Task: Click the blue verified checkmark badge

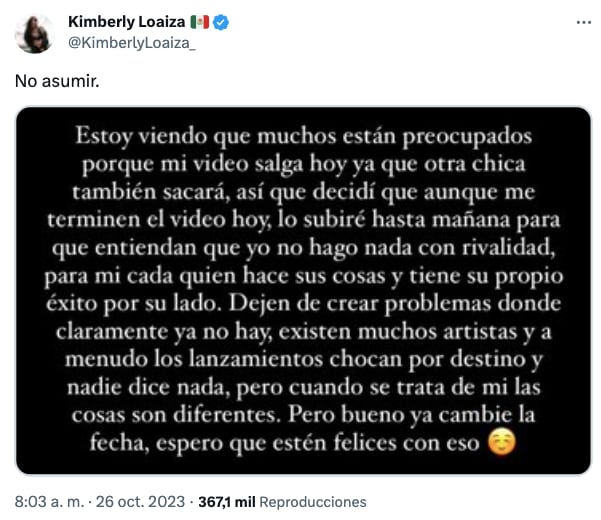Action: (x=221, y=22)
